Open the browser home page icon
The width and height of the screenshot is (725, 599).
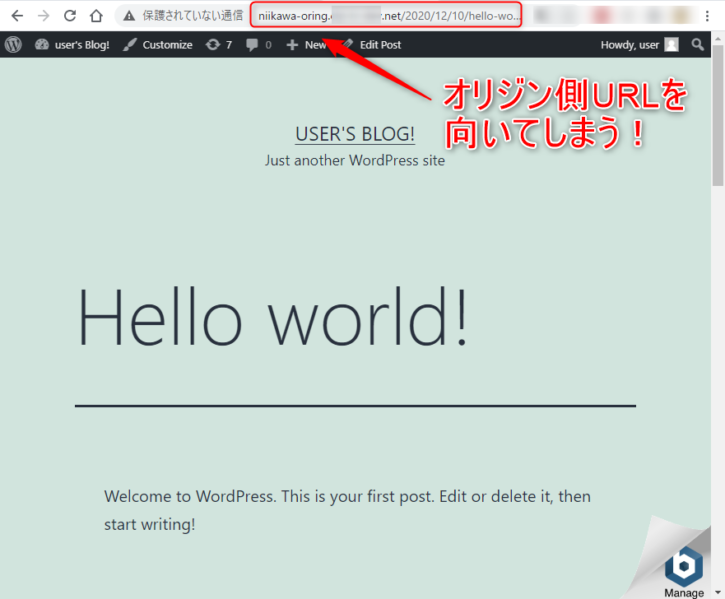[96, 16]
